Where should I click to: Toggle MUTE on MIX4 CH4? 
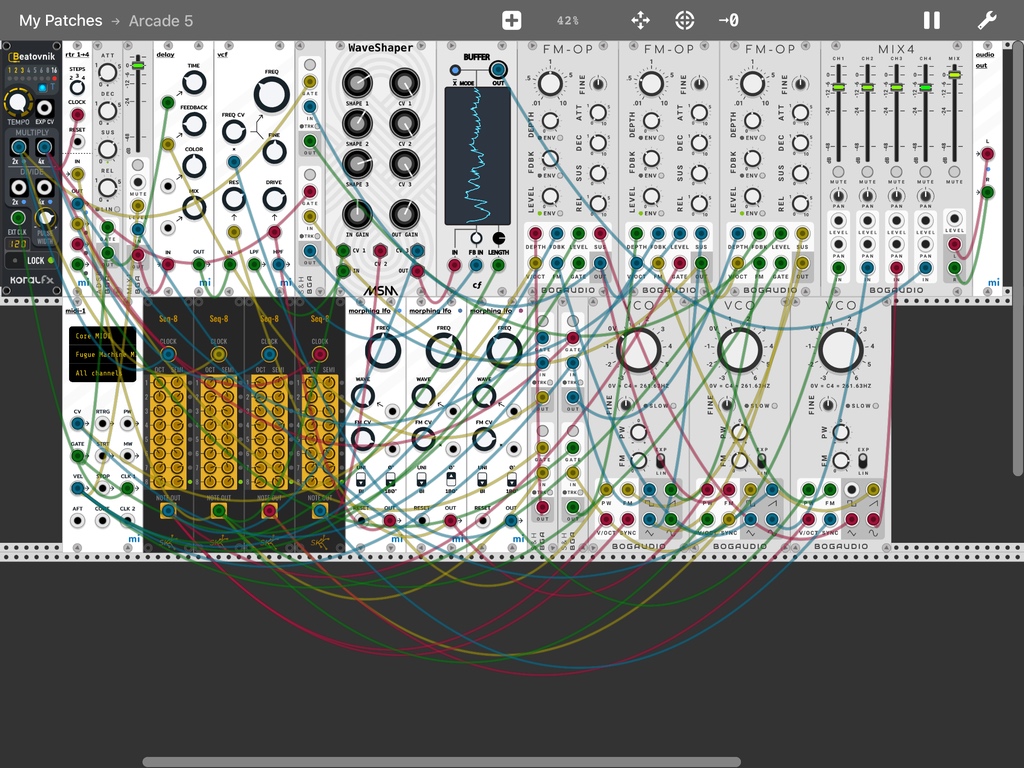(x=925, y=172)
